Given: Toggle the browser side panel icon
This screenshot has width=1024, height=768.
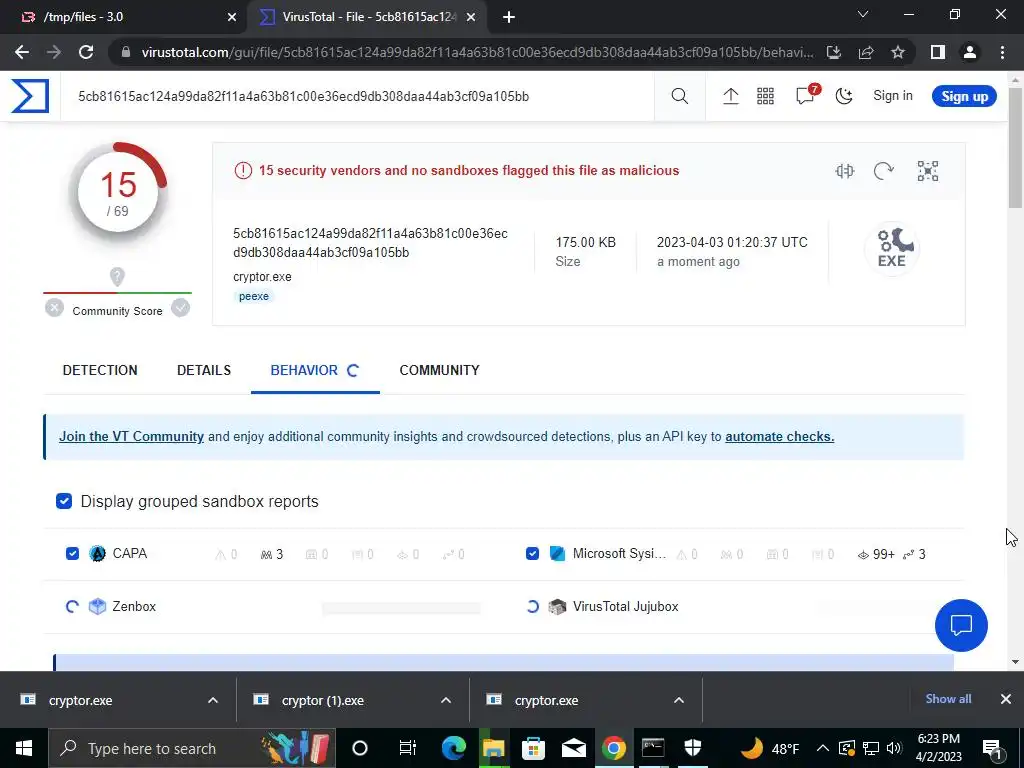Looking at the screenshot, I should (x=938, y=52).
